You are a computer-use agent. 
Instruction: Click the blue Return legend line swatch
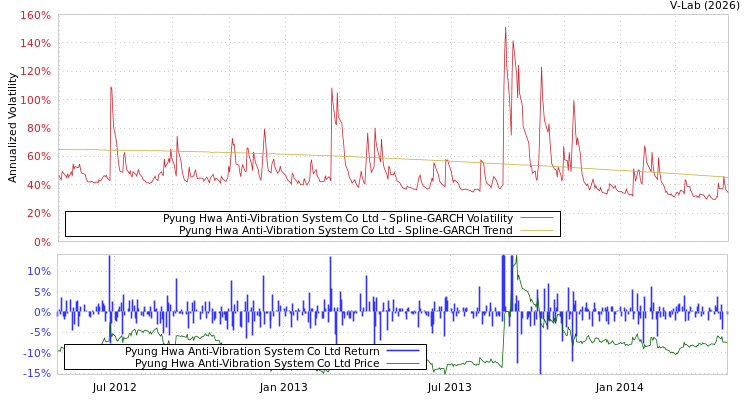(x=402, y=351)
